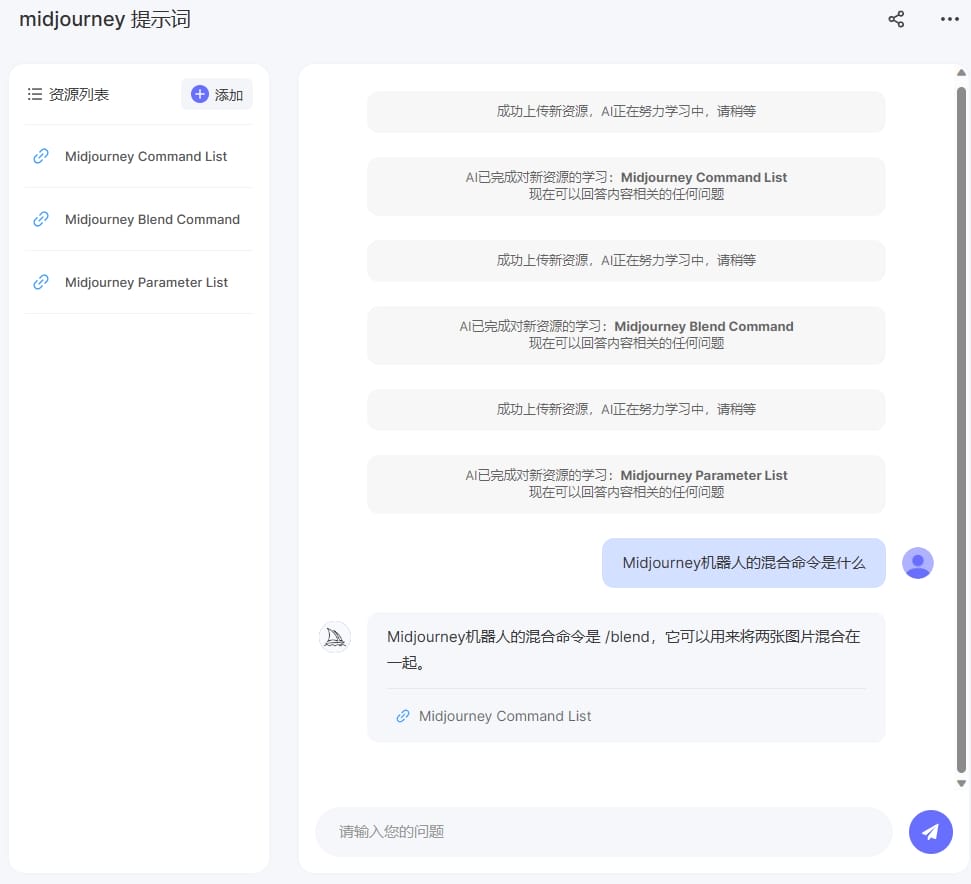The height and width of the screenshot is (884, 971).
Task: Click the chat scrollbar up arrow
Action: pos(961,72)
